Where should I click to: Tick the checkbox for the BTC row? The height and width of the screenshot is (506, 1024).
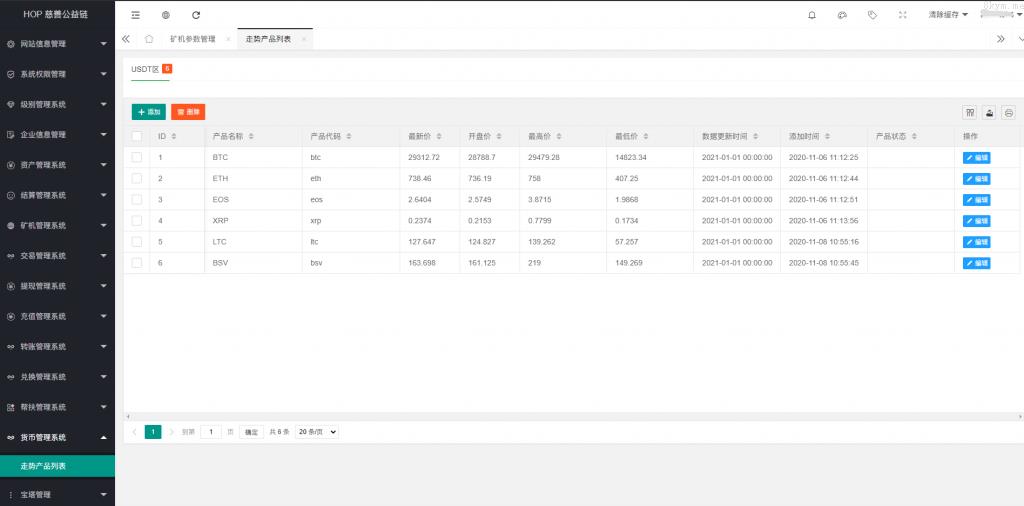(x=137, y=157)
